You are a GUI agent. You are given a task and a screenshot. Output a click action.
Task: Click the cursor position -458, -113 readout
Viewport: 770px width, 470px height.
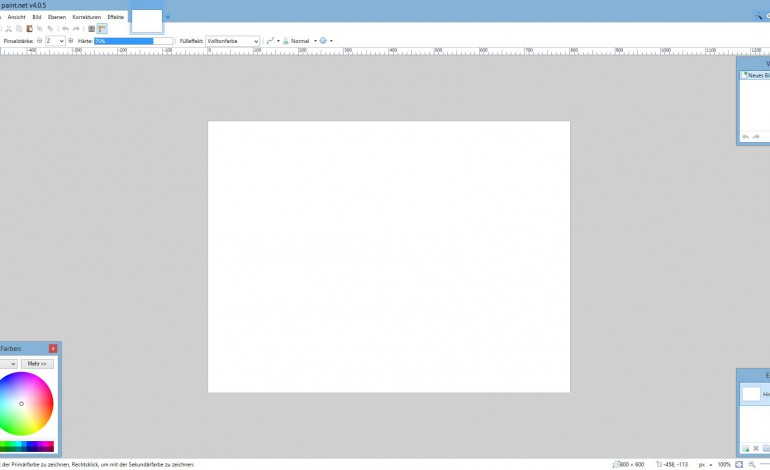[672, 464]
